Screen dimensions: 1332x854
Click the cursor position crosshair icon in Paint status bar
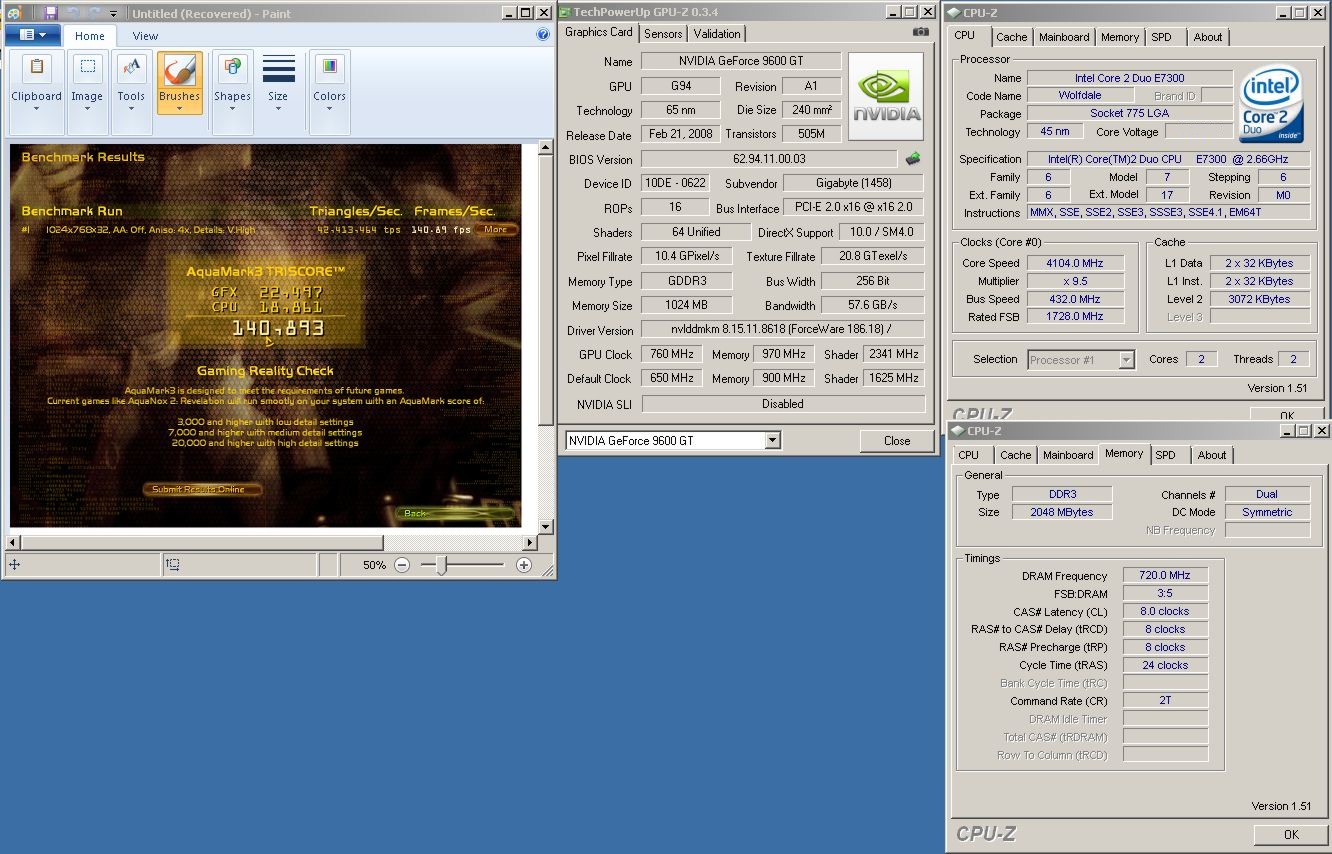pyautogui.click(x=15, y=565)
